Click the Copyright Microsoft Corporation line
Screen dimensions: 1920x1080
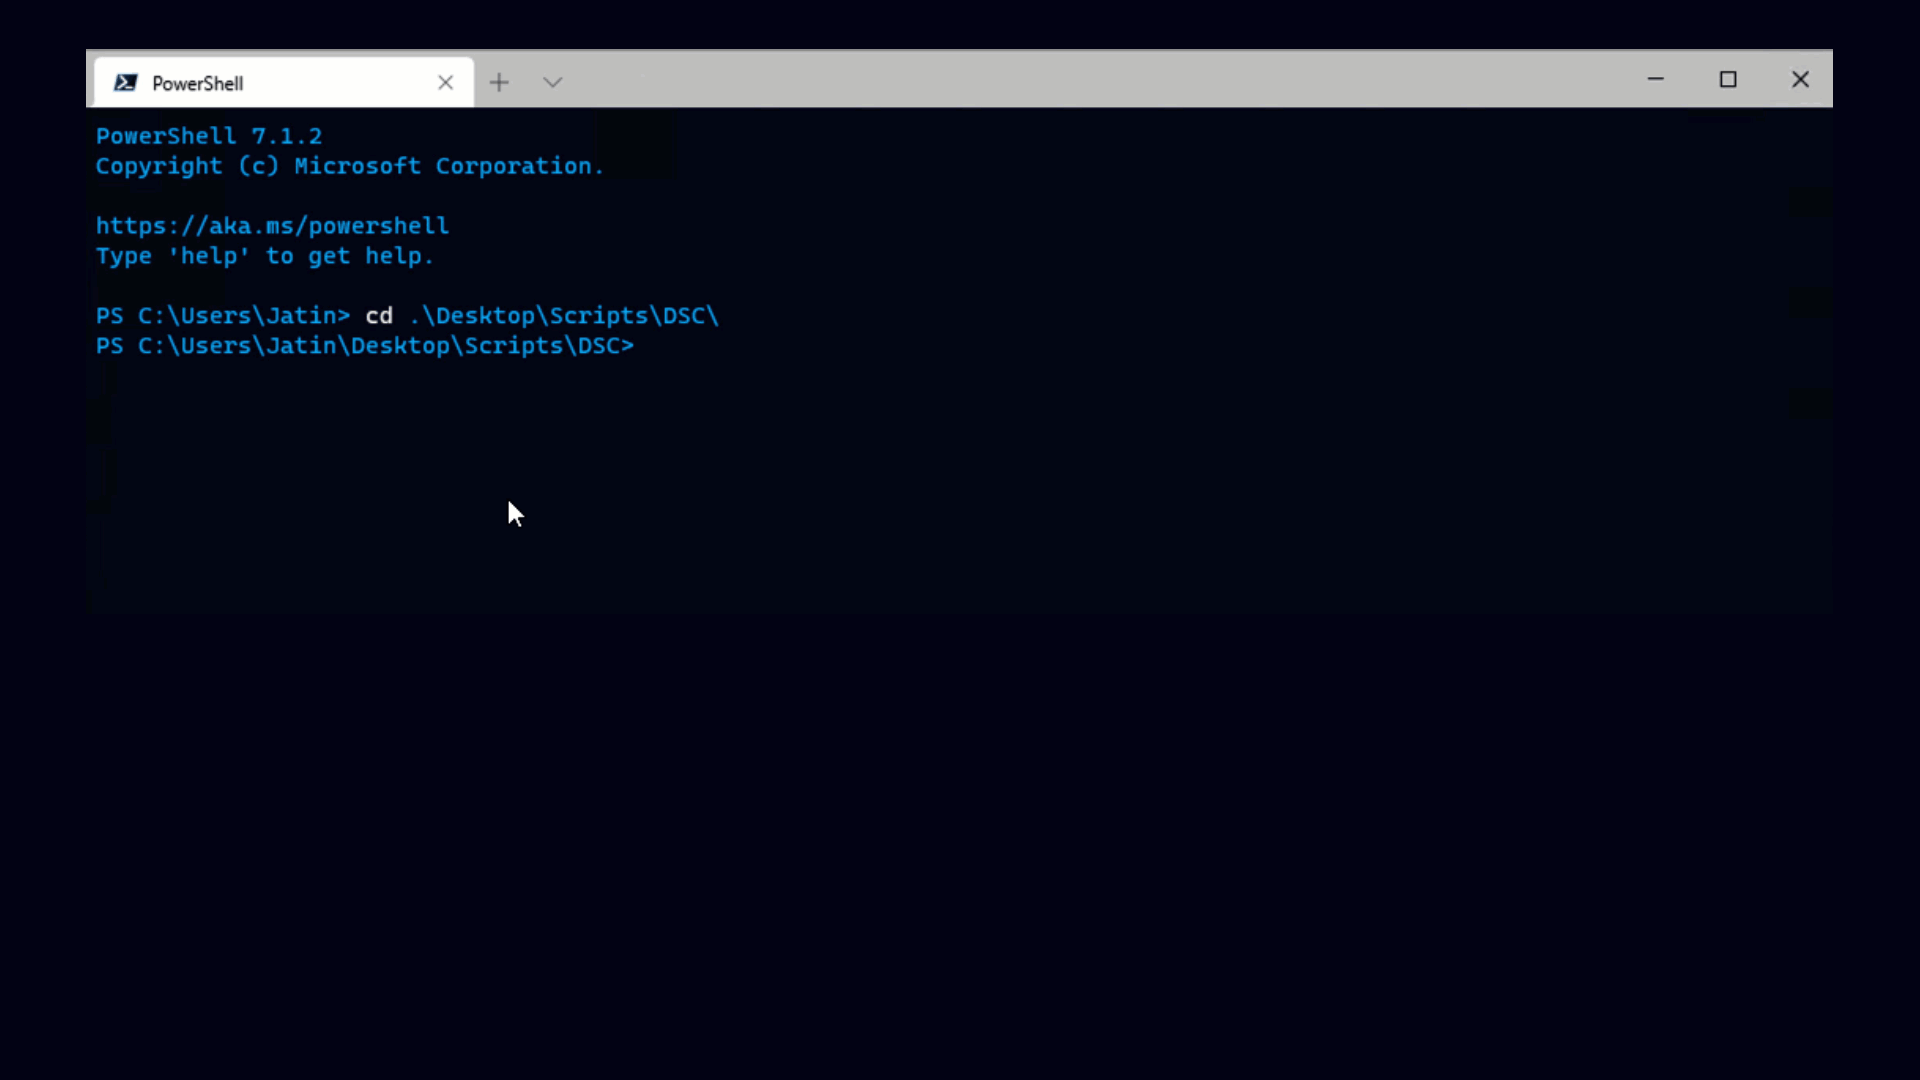point(350,166)
